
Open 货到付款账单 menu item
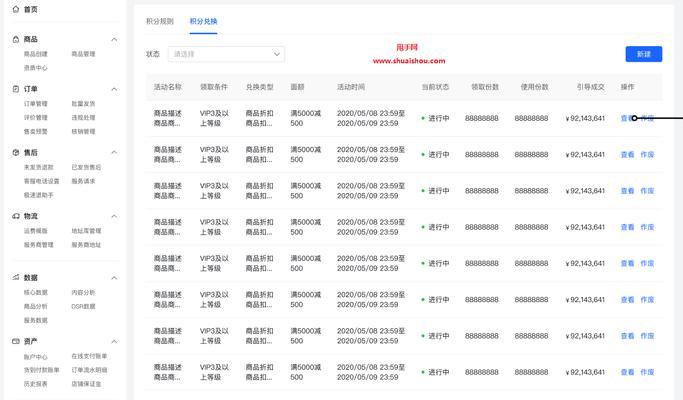41,370
